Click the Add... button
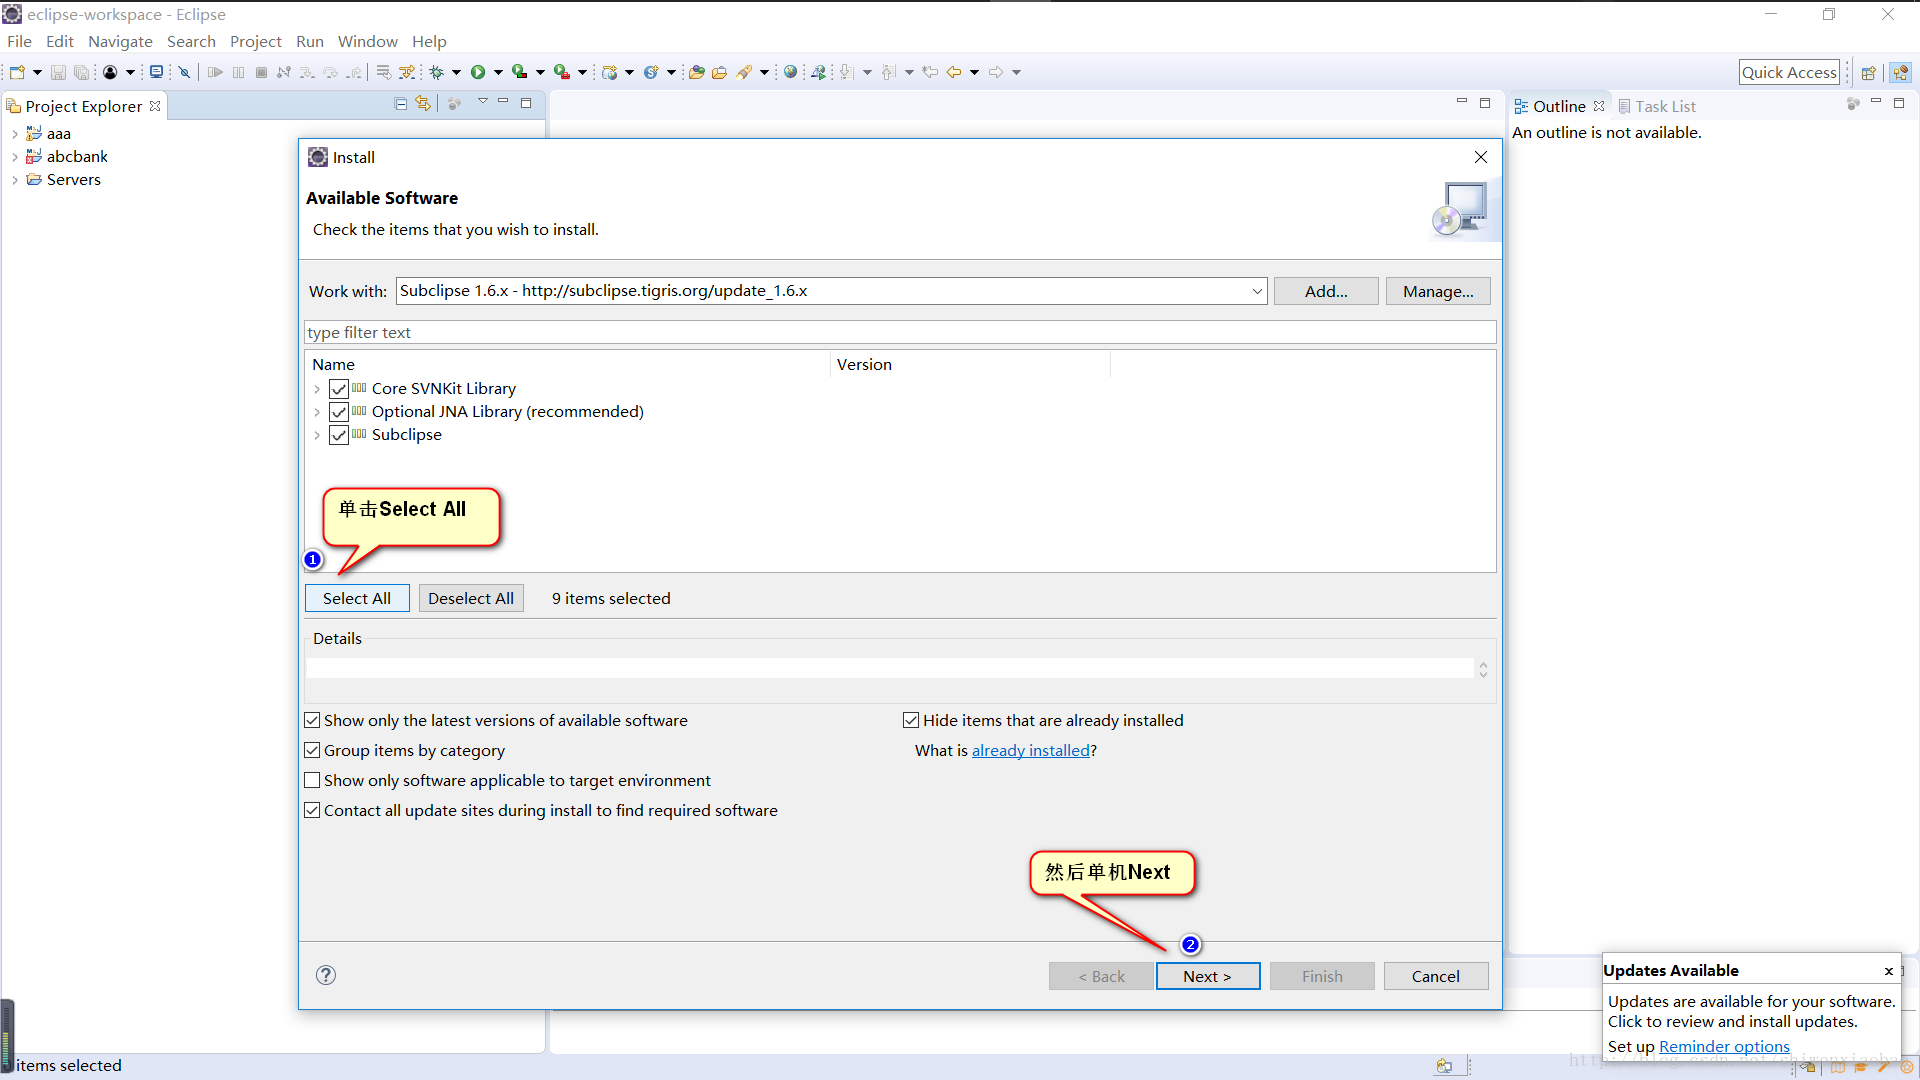This screenshot has width=1920, height=1080. tap(1326, 291)
